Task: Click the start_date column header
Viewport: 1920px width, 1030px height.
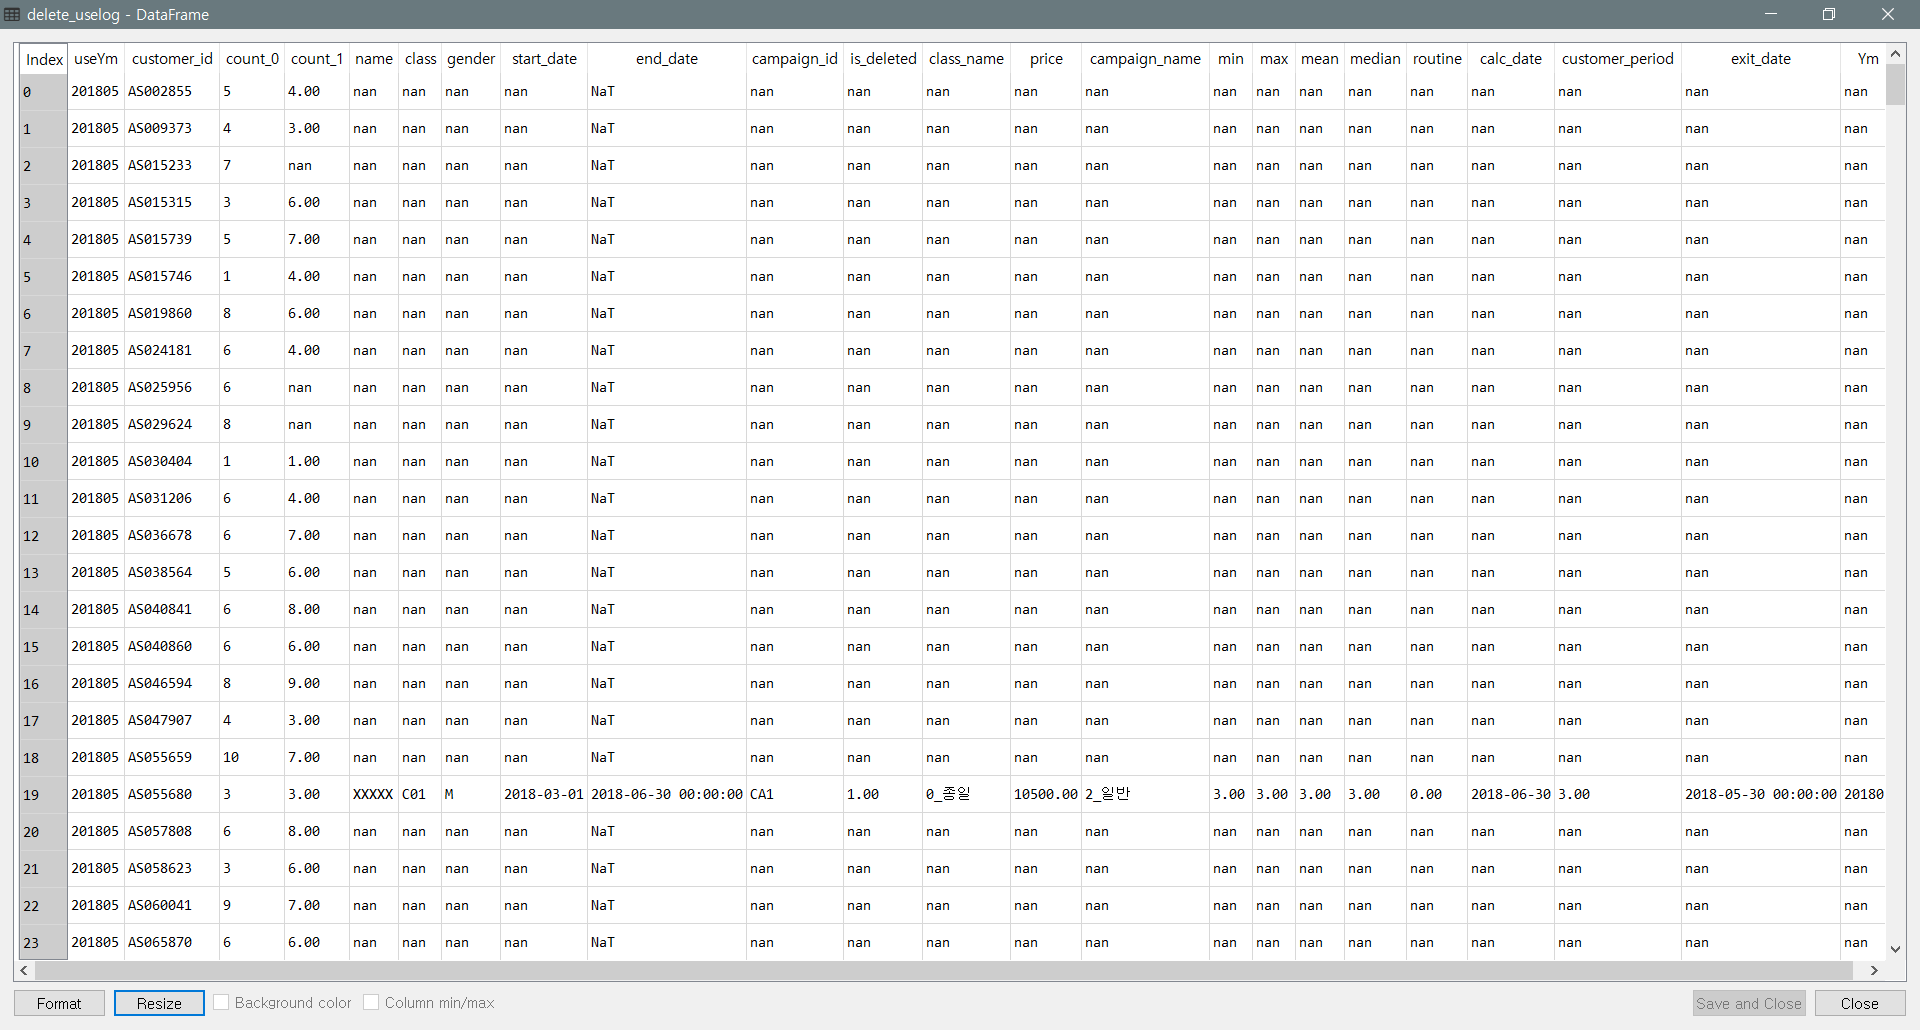Action: point(544,59)
